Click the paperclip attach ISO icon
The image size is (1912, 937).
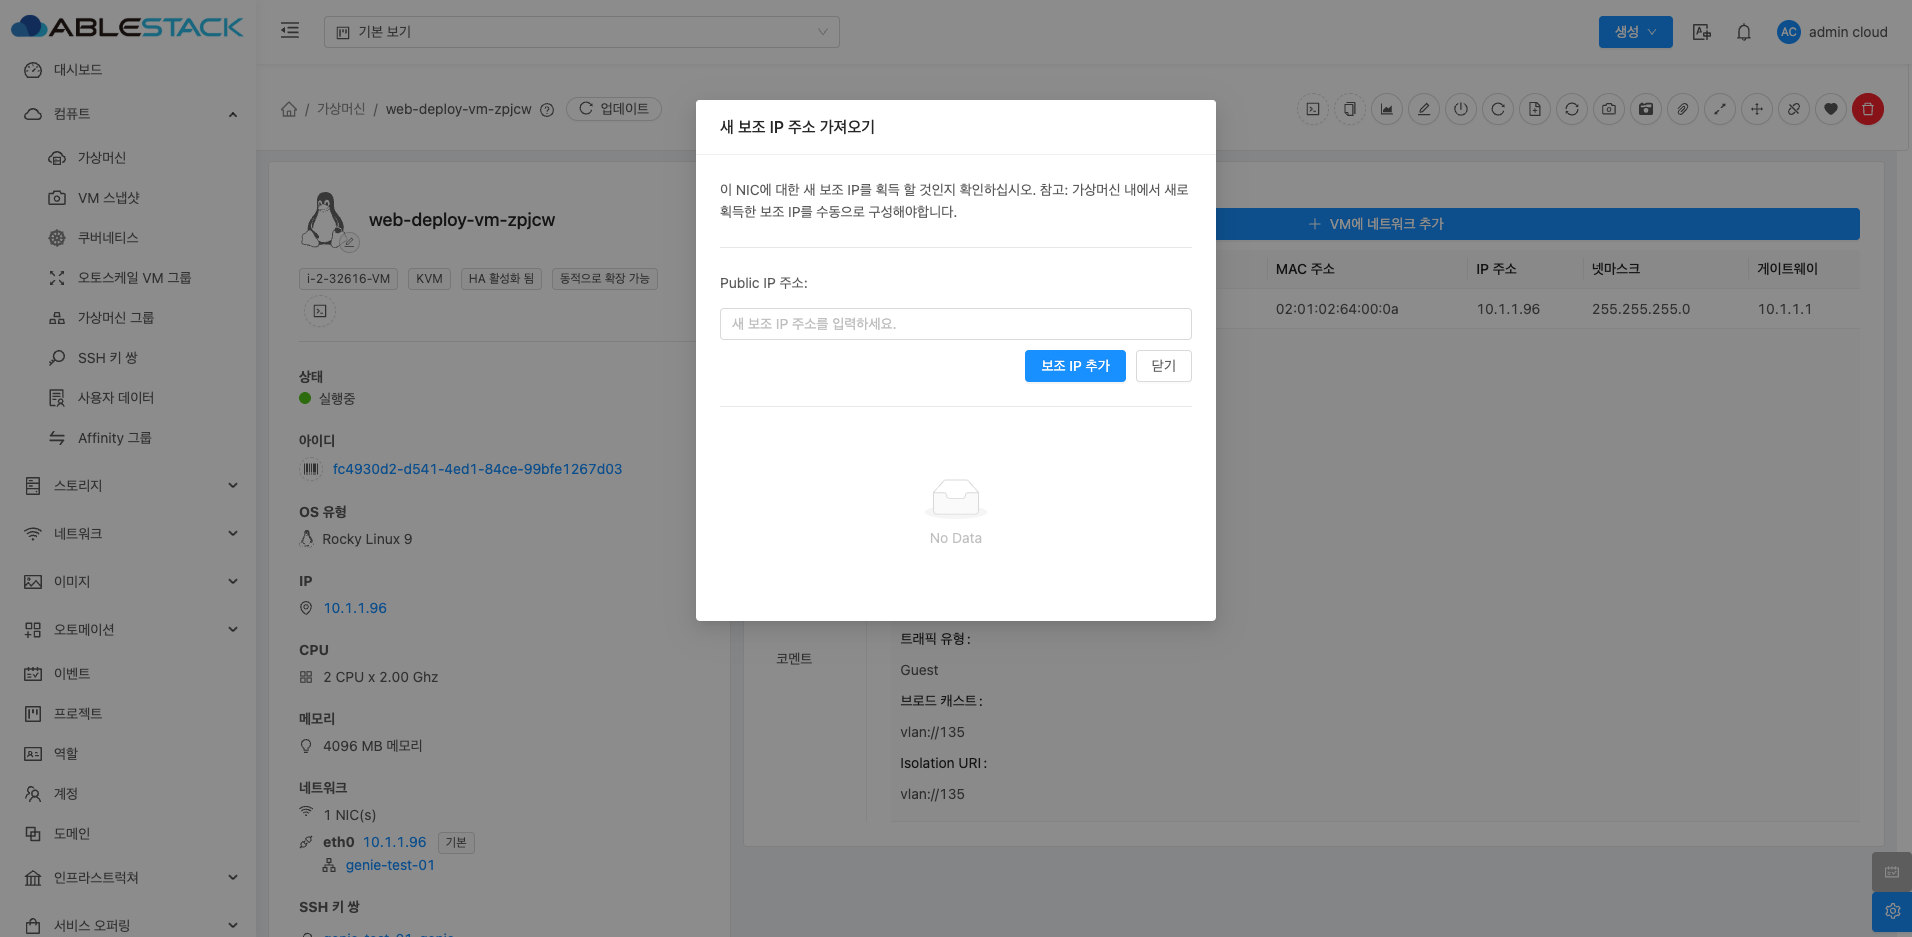pos(1683,109)
